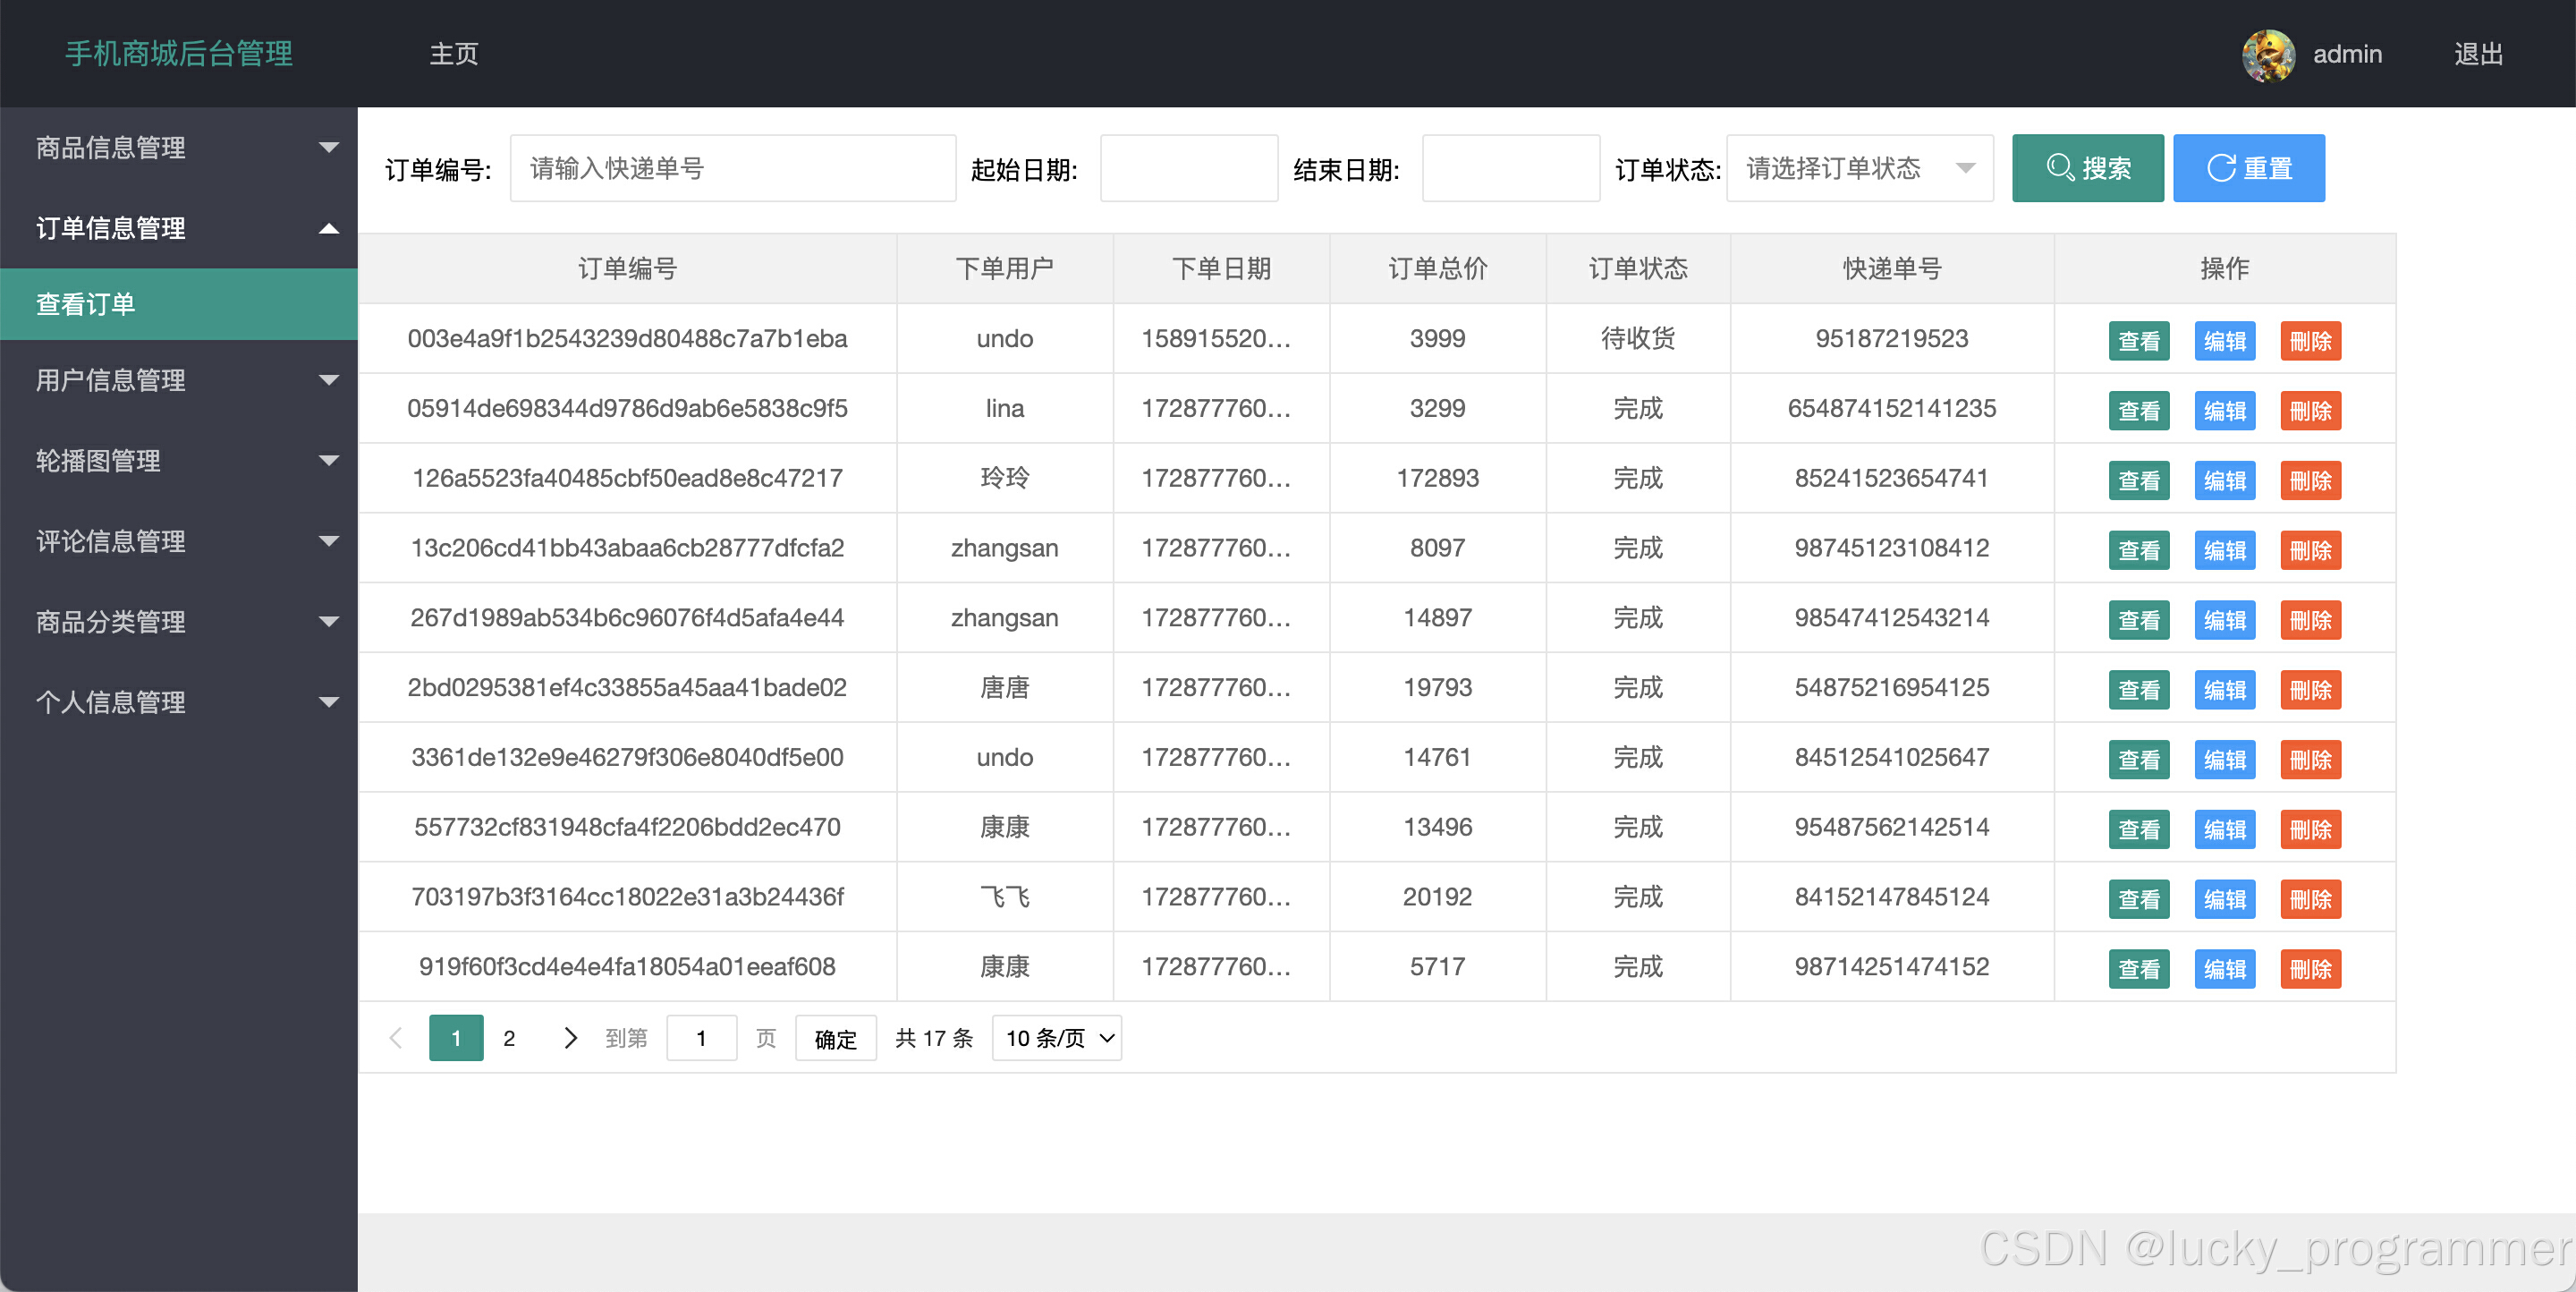Click the search button with magnifier icon
This screenshot has height=1292, width=2576.
click(2087, 168)
